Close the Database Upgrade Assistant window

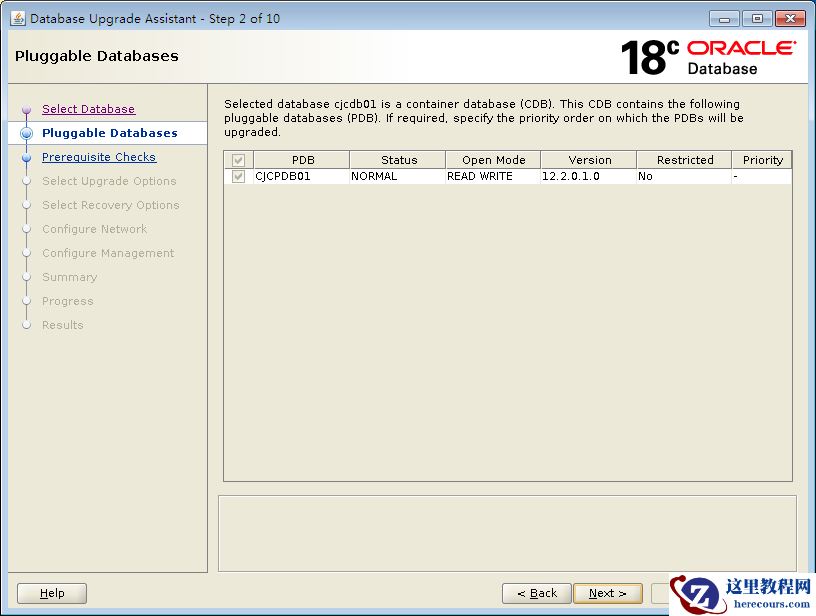[x=790, y=19]
